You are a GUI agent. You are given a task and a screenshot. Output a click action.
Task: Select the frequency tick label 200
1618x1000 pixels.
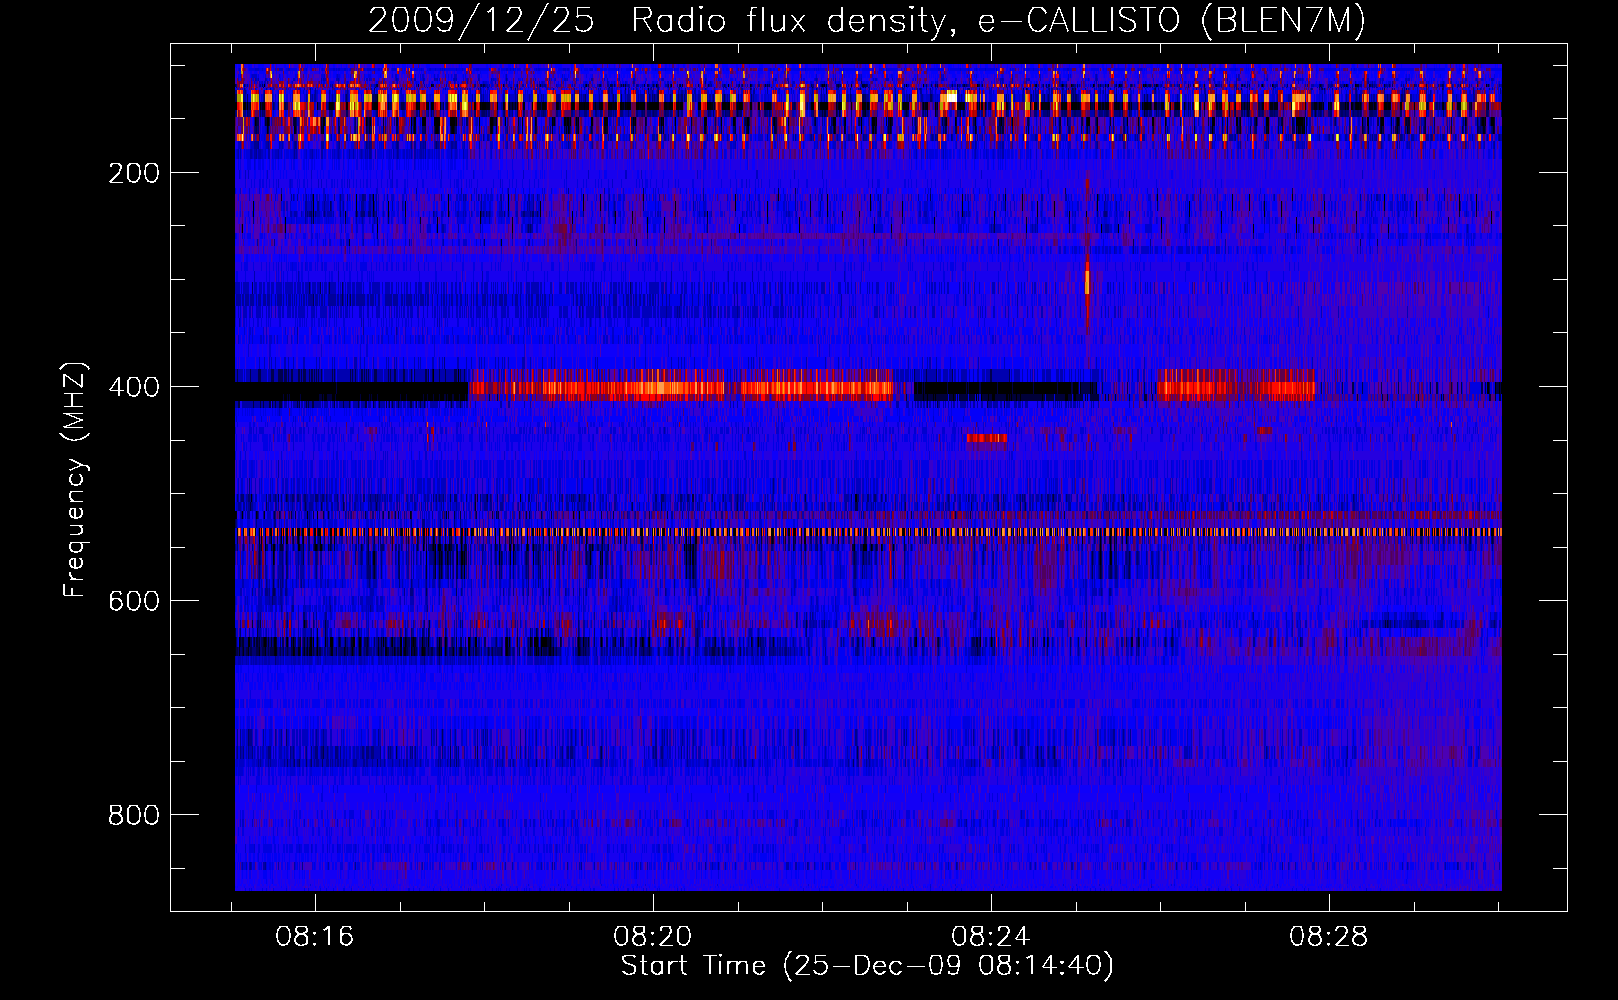(x=134, y=173)
